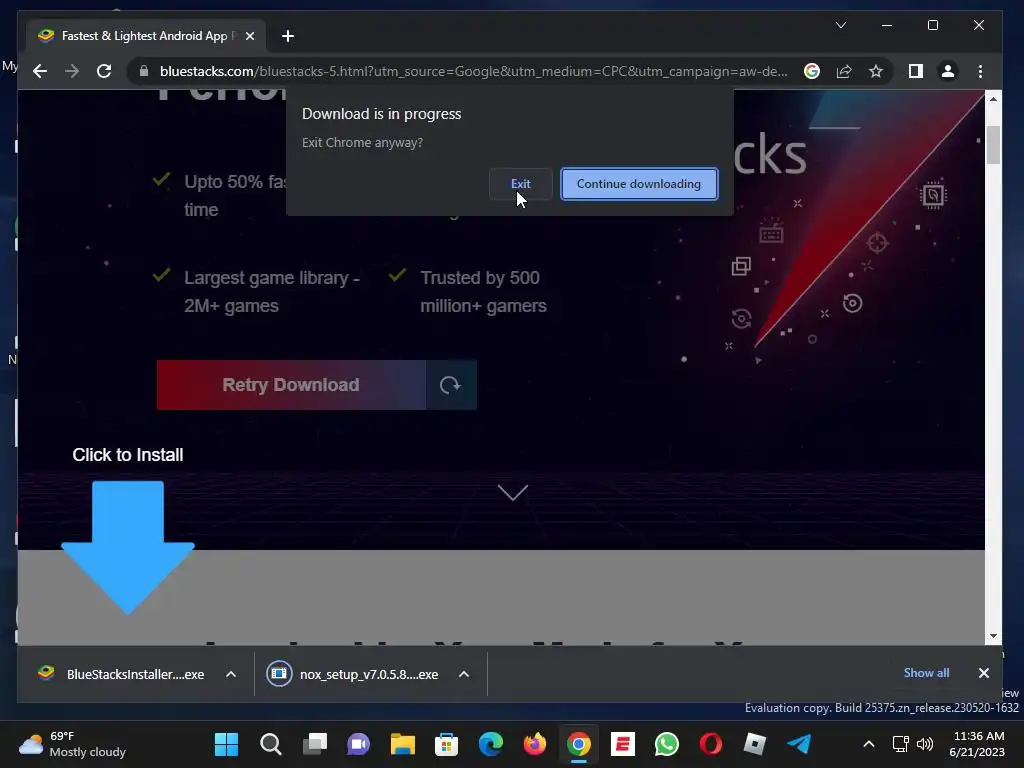Open the Chrome profile menu
Screen dimensions: 1024x768
[948, 71]
